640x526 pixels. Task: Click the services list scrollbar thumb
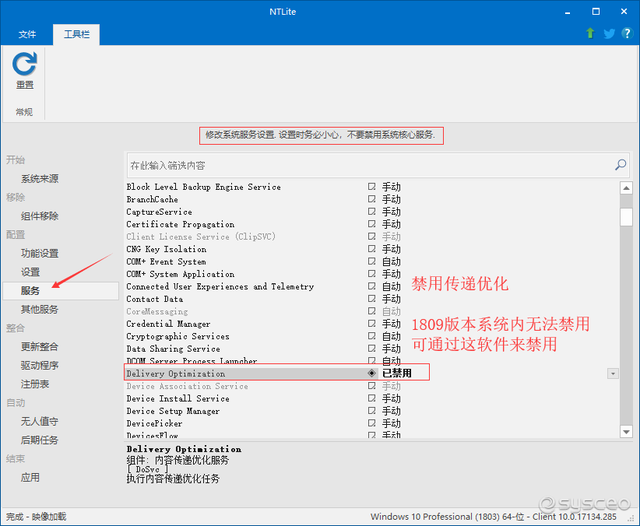pos(626,217)
